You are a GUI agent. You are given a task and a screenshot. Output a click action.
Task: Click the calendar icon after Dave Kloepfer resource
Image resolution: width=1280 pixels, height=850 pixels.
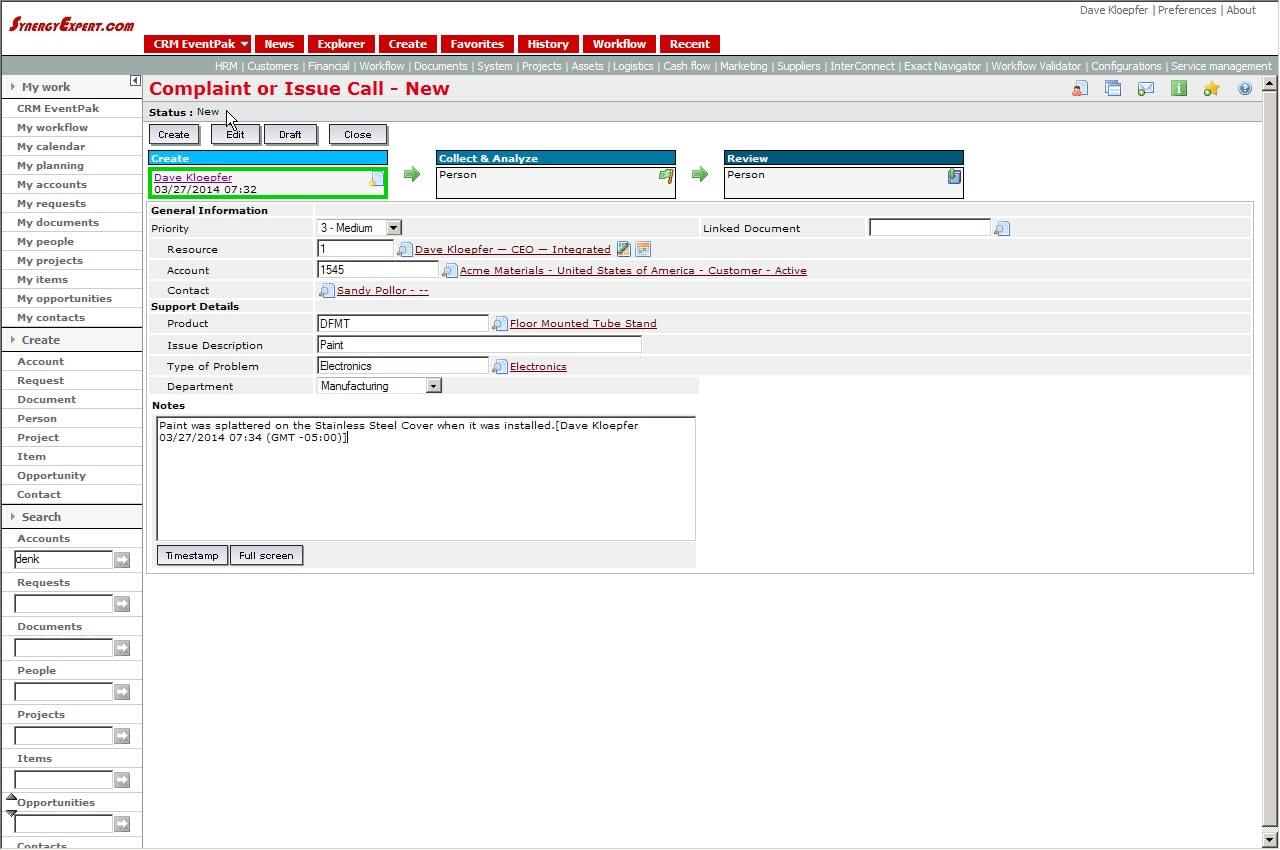[643, 249]
